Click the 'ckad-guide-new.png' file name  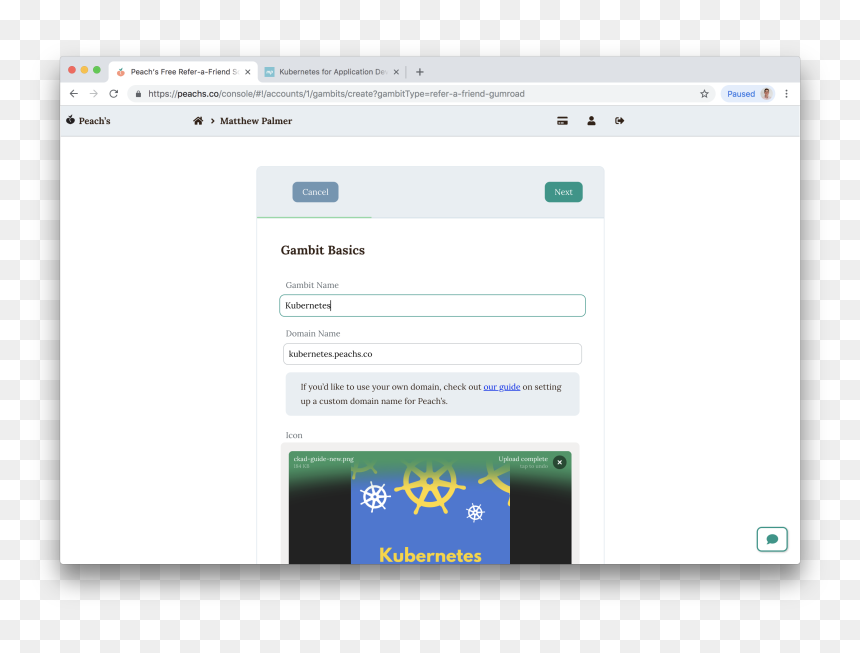(x=324, y=459)
